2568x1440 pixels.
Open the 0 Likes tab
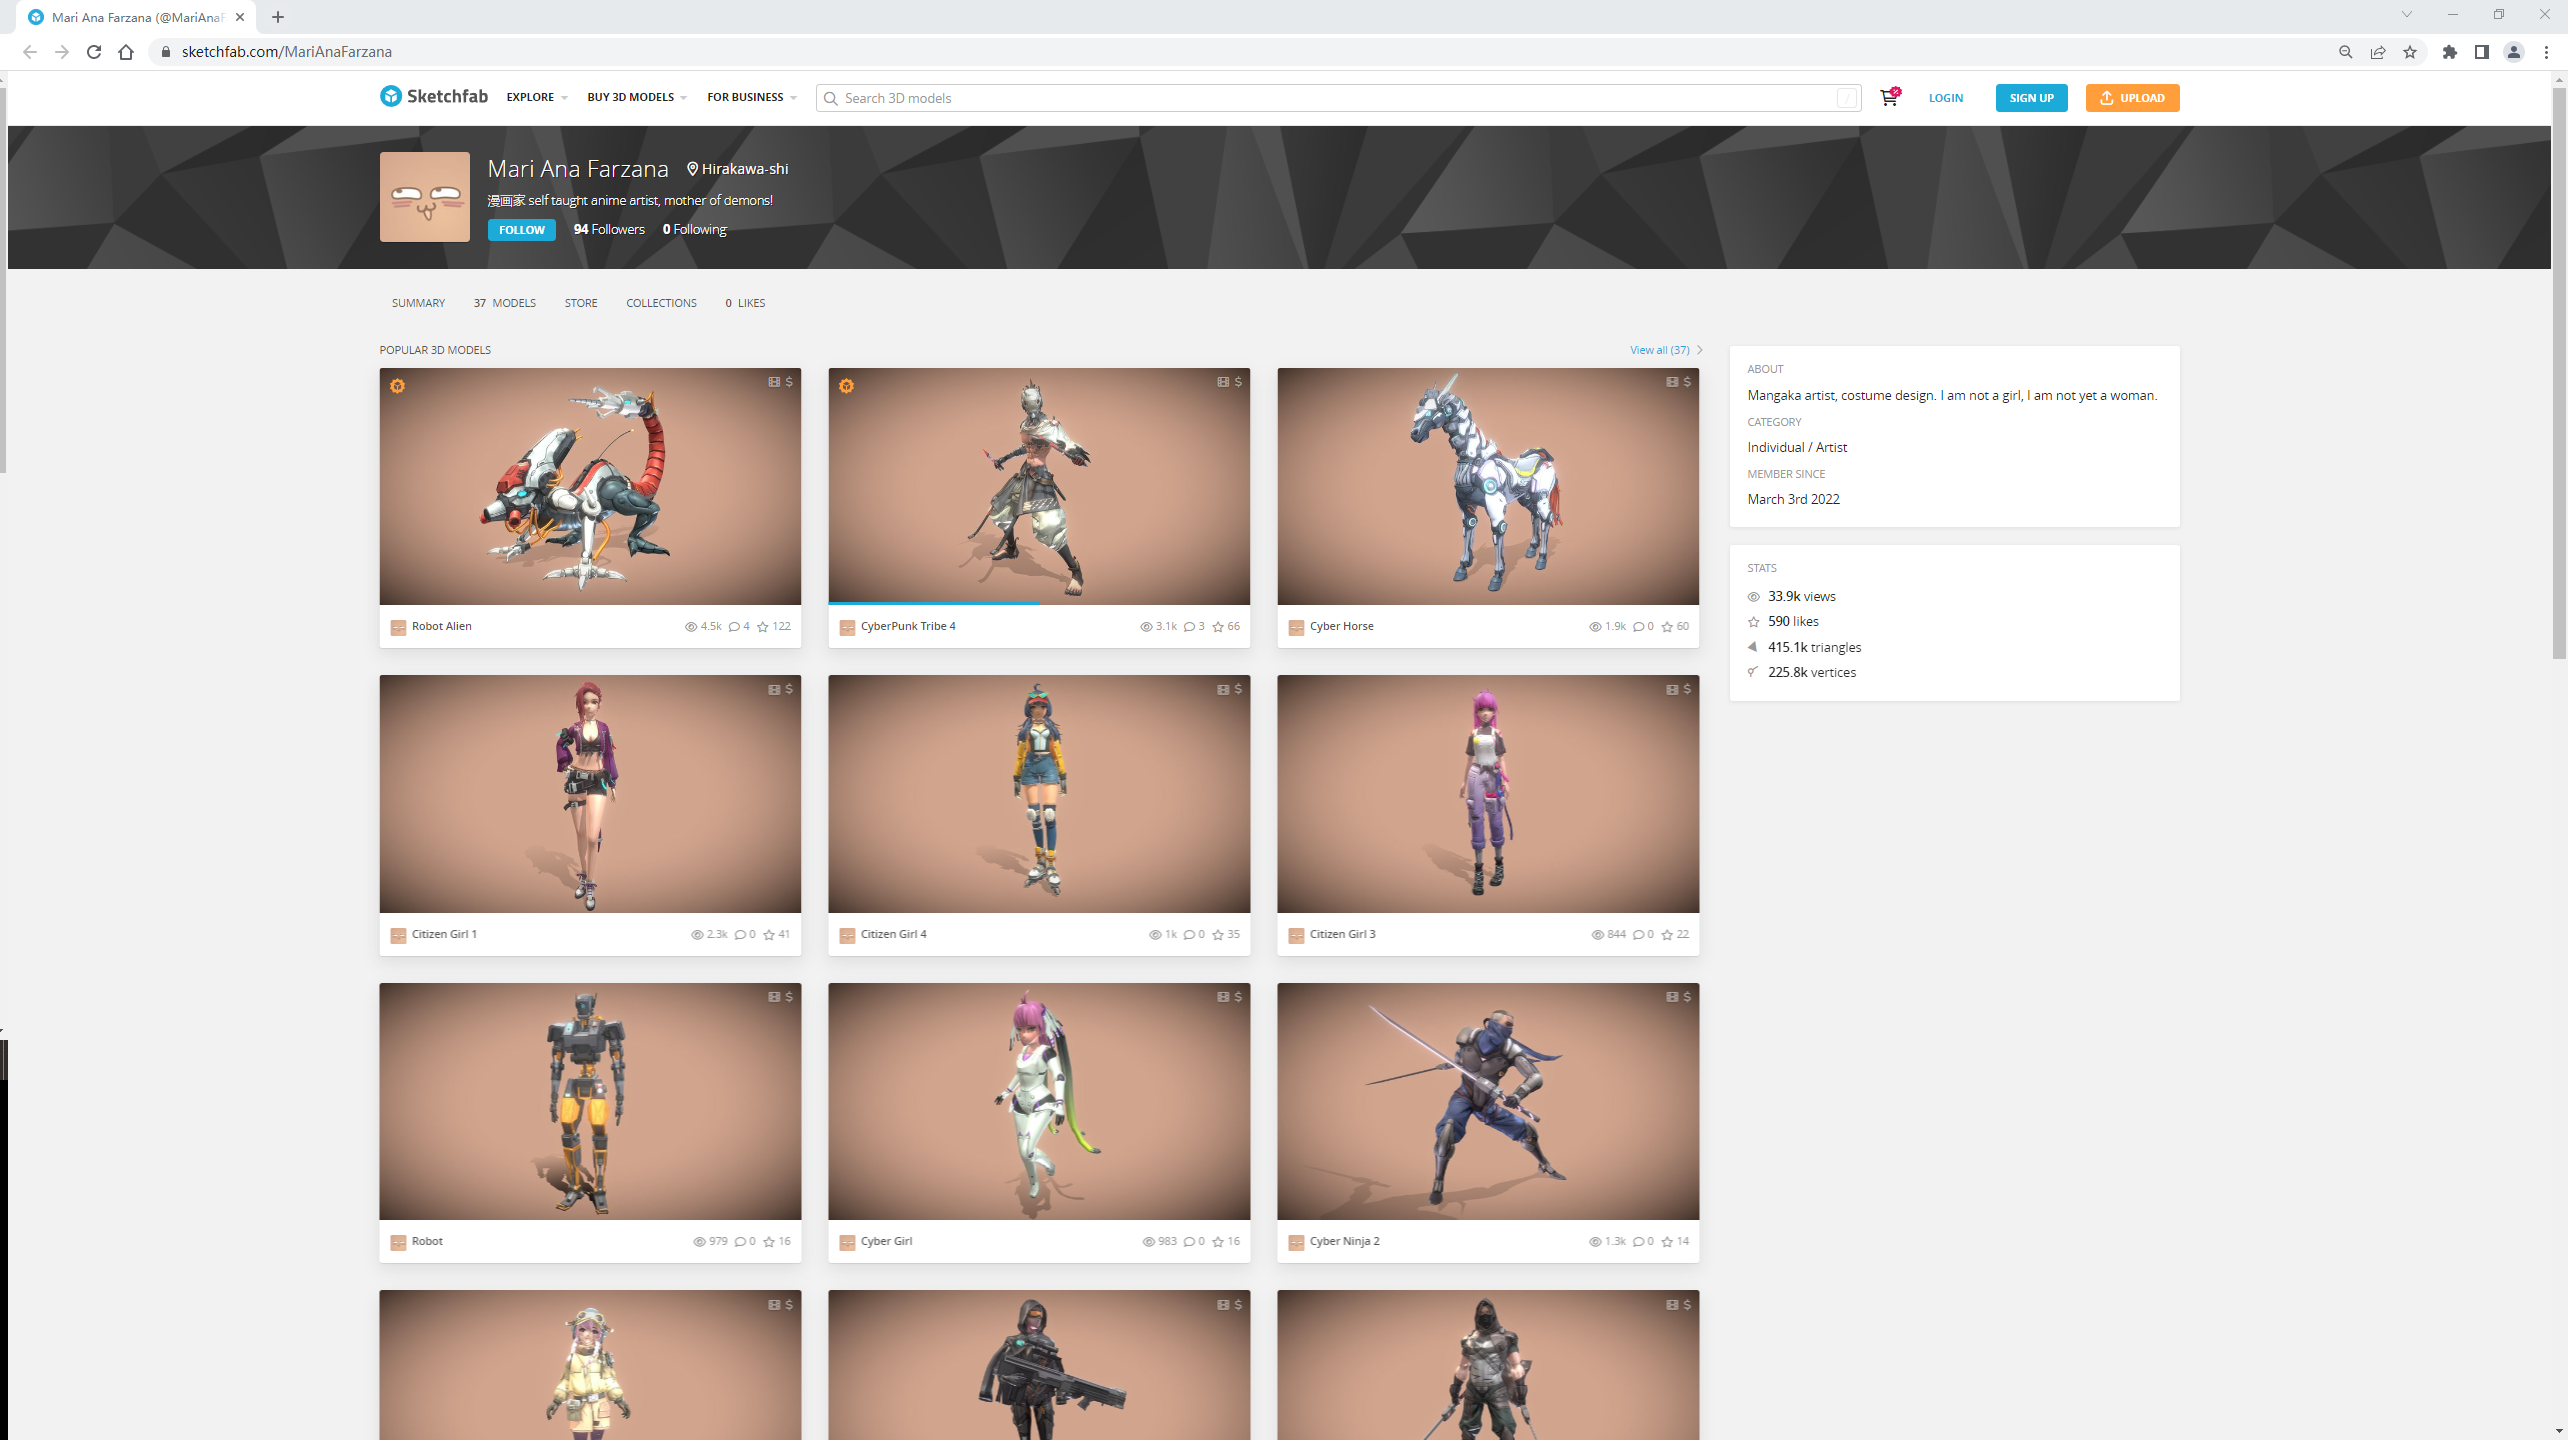pyautogui.click(x=745, y=303)
